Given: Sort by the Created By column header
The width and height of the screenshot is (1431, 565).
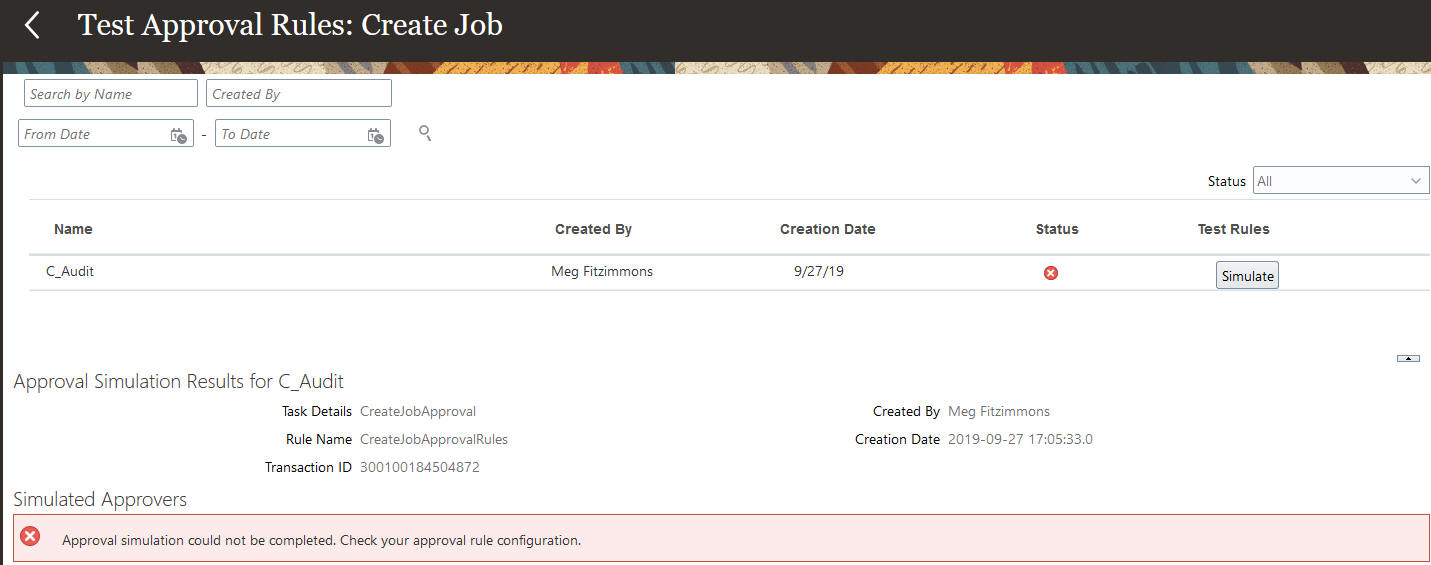Looking at the screenshot, I should tap(593, 229).
